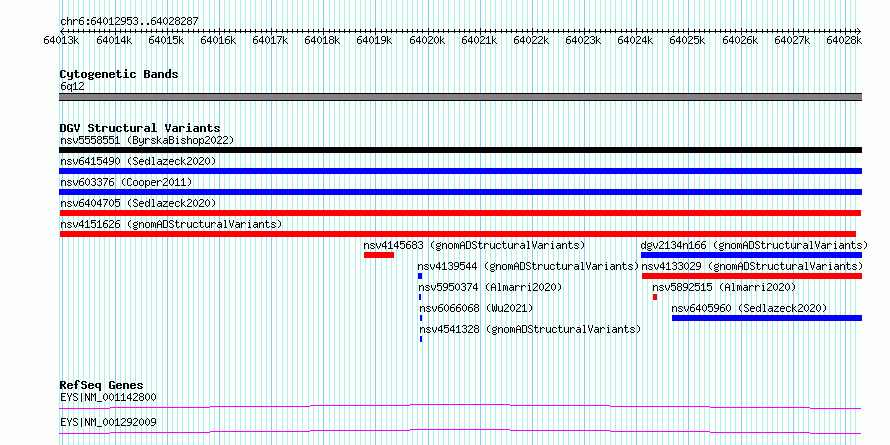Click the chr6:64012953..64028287 region label
Screen dimensions: 890x445
pos(129,22)
